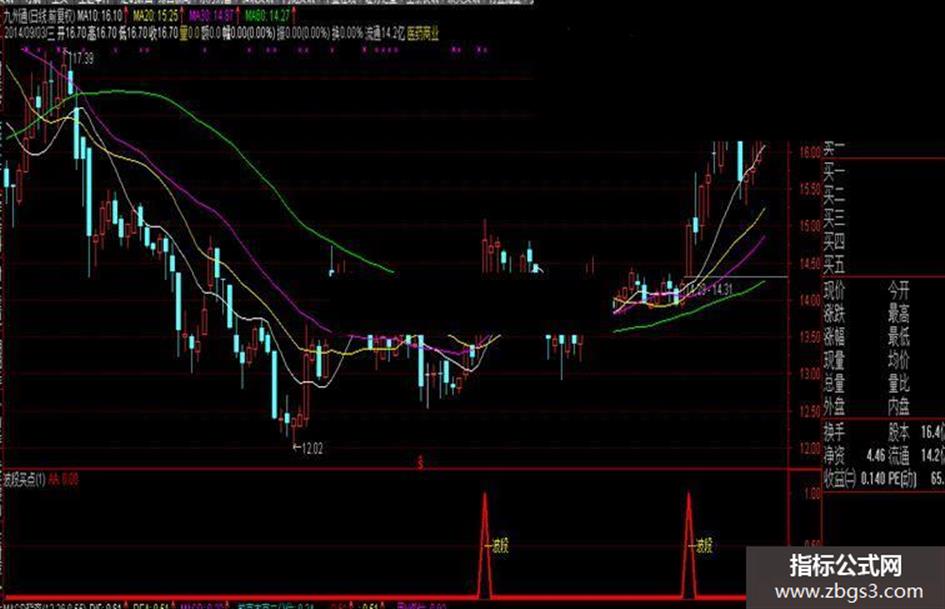Click the stock name 九州通 title

tap(17, 16)
